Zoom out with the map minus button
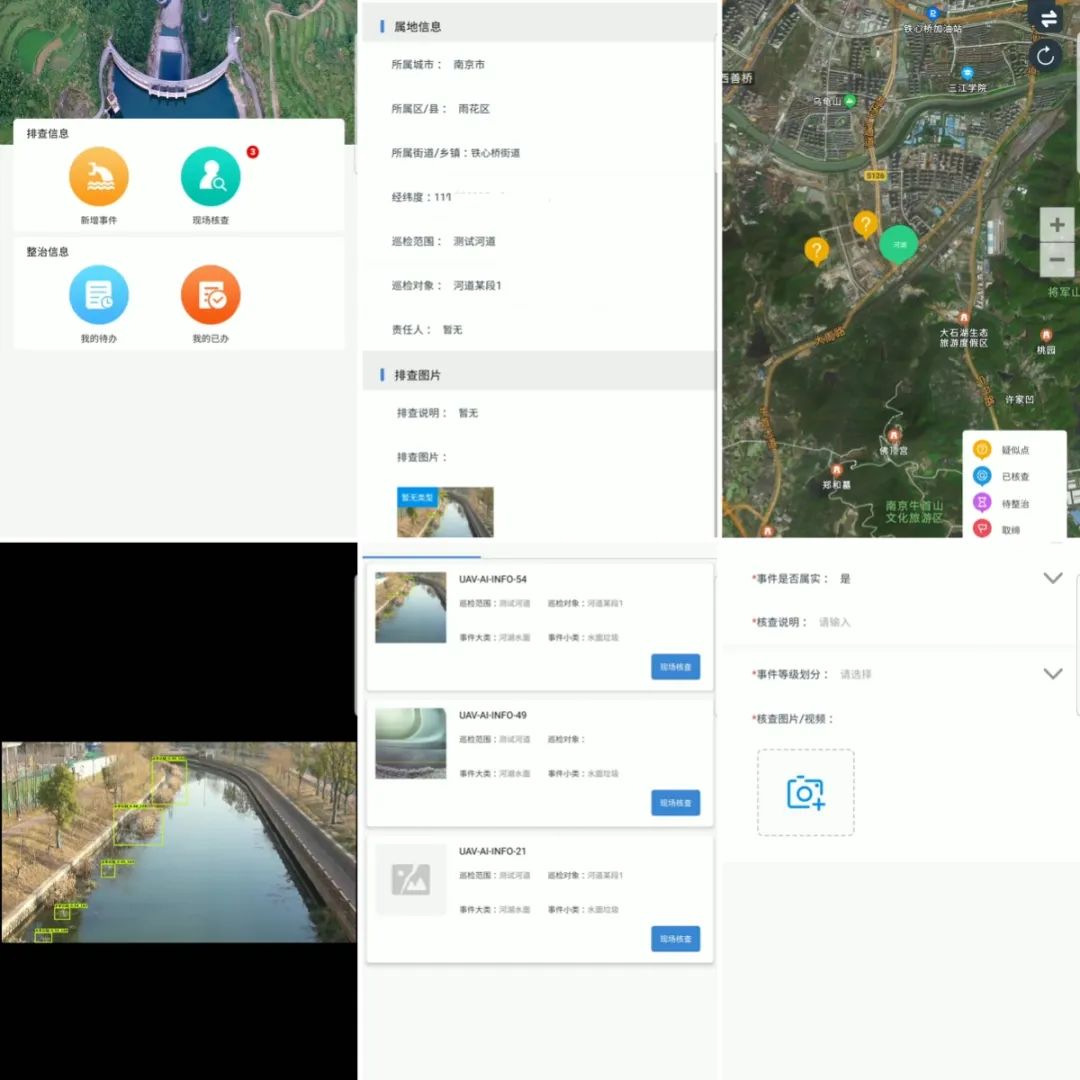 tap(1056, 260)
